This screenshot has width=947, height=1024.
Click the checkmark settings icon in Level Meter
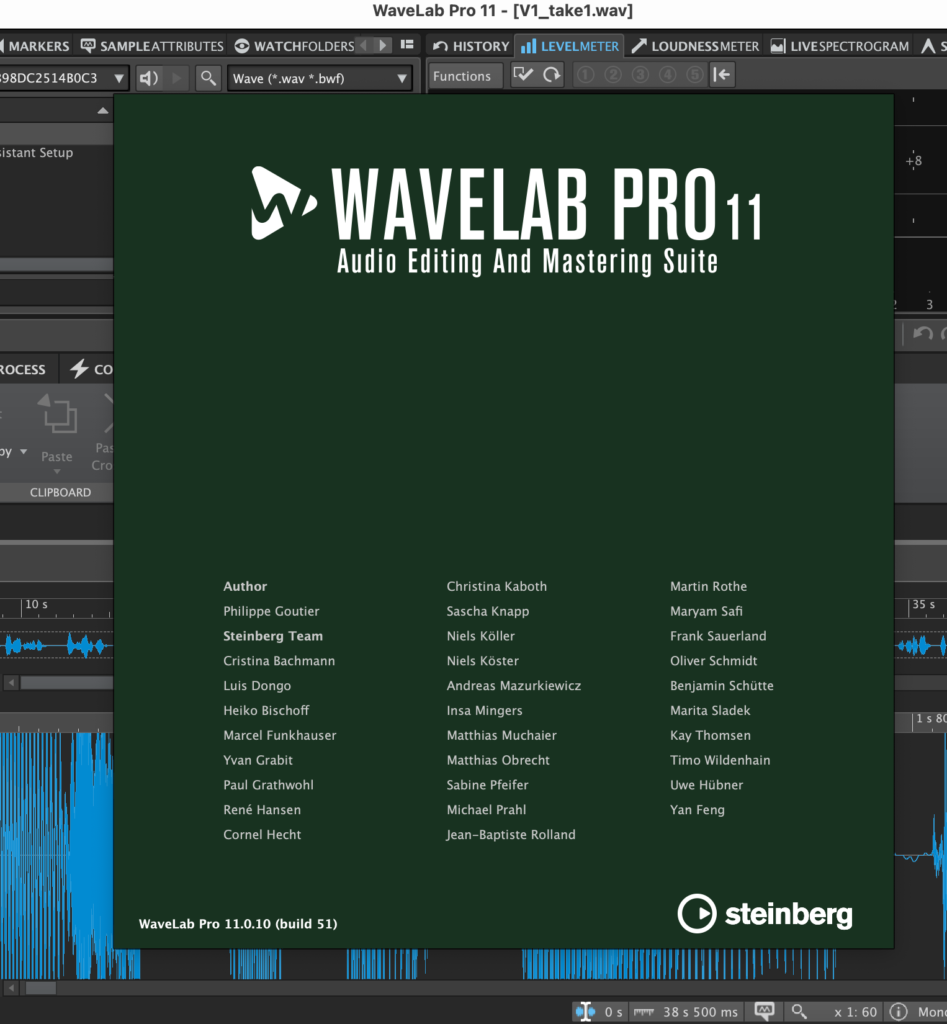(522, 74)
